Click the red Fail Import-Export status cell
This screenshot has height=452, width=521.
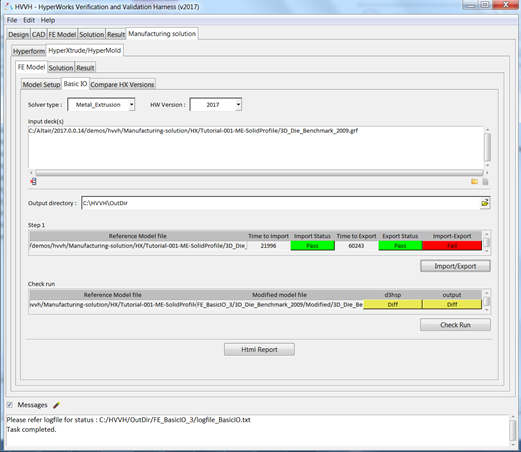pyautogui.click(x=452, y=246)
